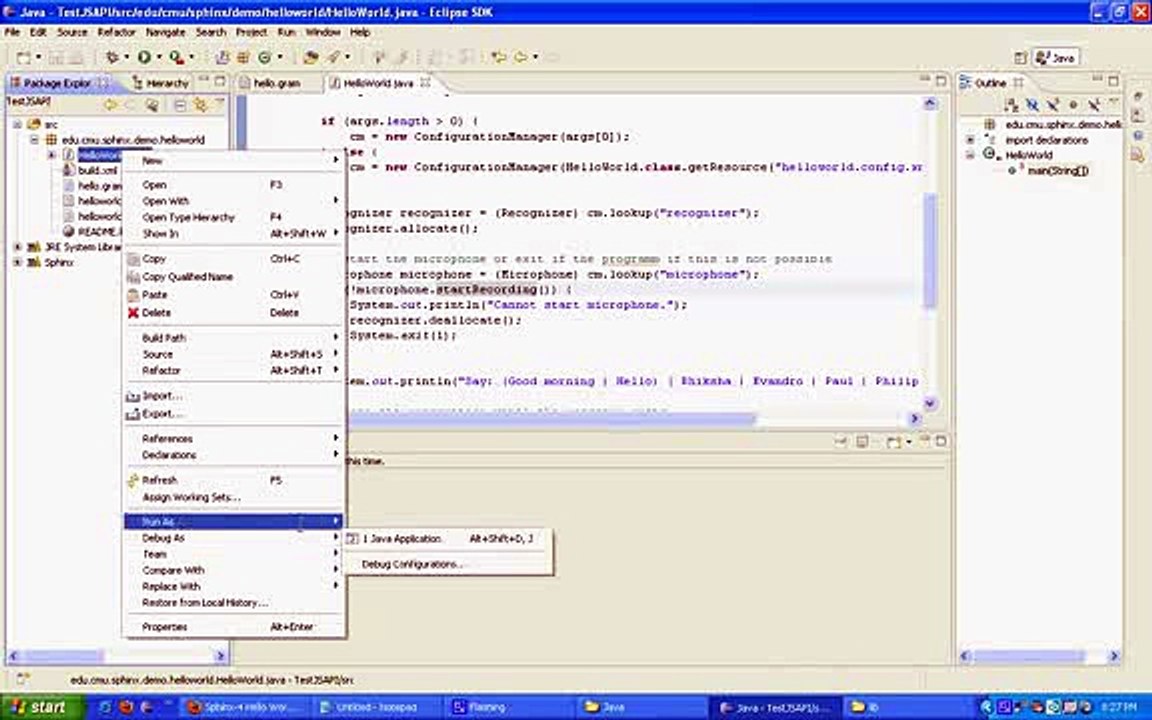Image resolution: width=1152 pixels, height=720 pixels.
Task: Click Debug Configurations... in submenu
Action: (448, 564)
